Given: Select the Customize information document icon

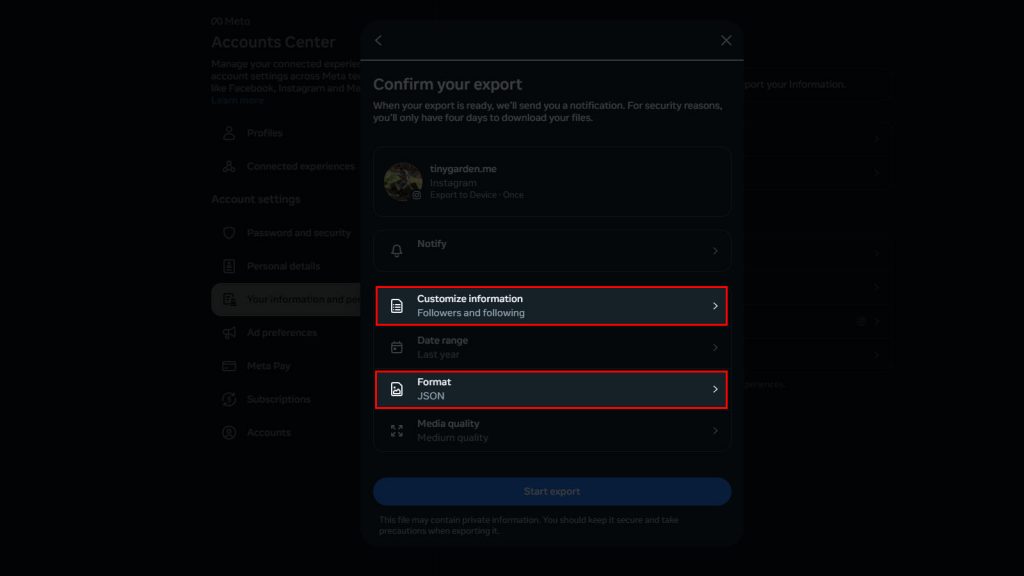Looking at the screenshot, I should (x=396, y=306).
